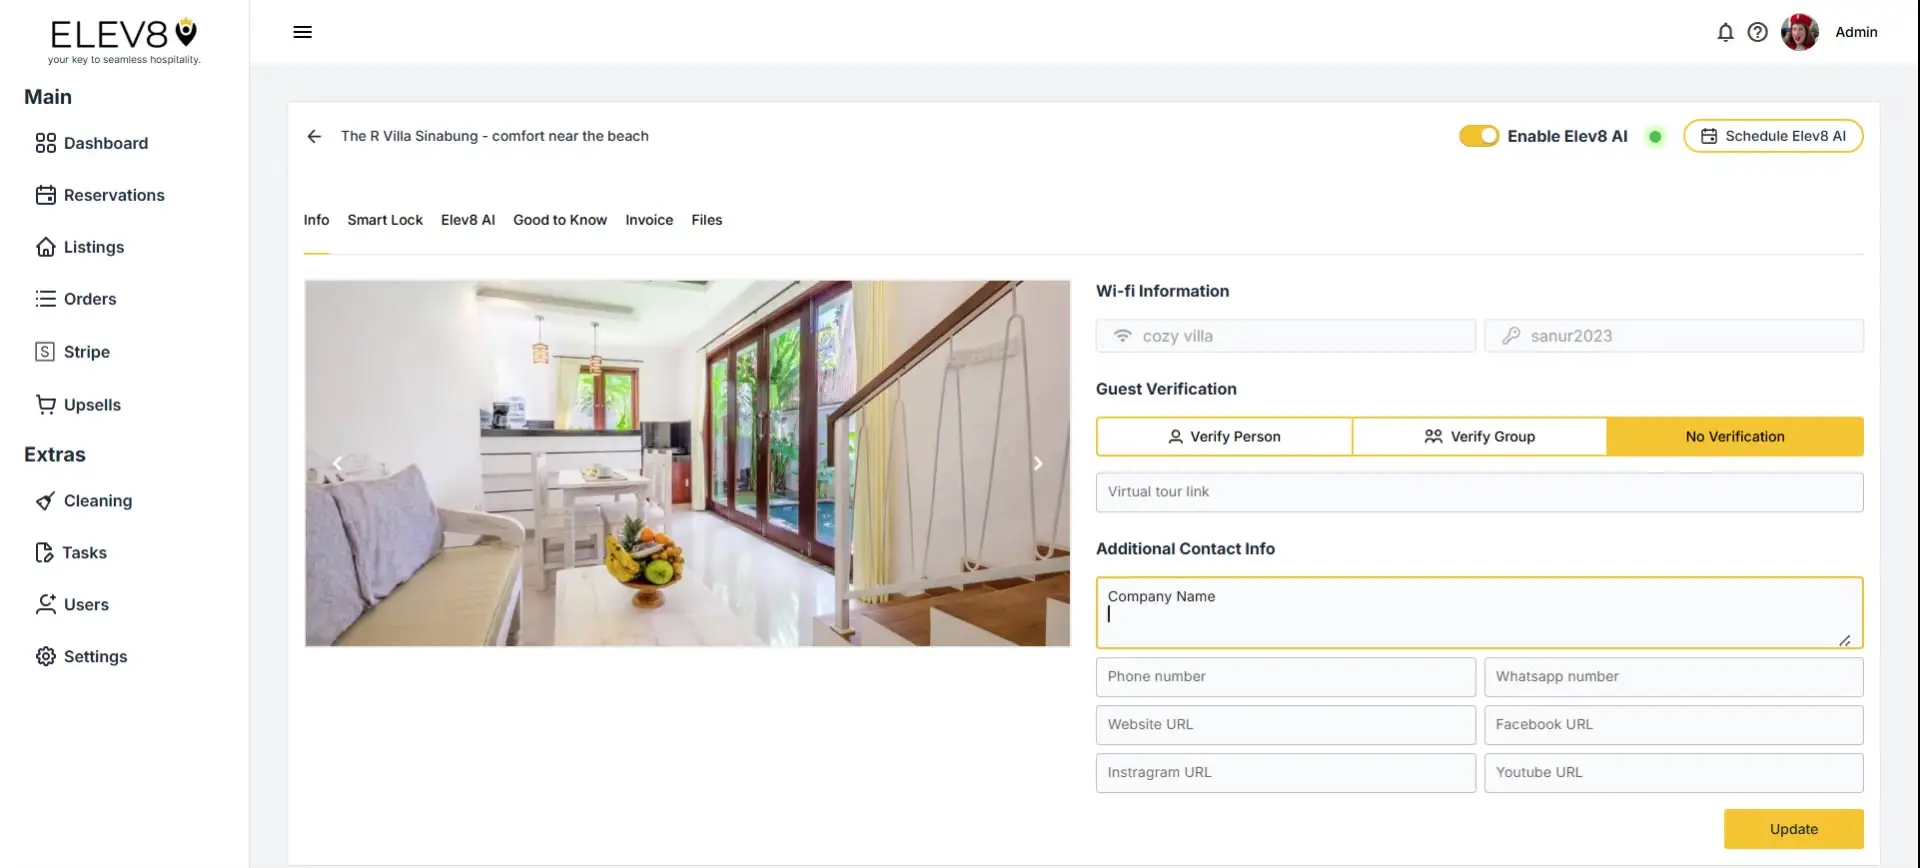The image size is (1920, 868).
Task: Show previous villa photo with left chevron
Action: pyautogui.click(x=337, y=463)
